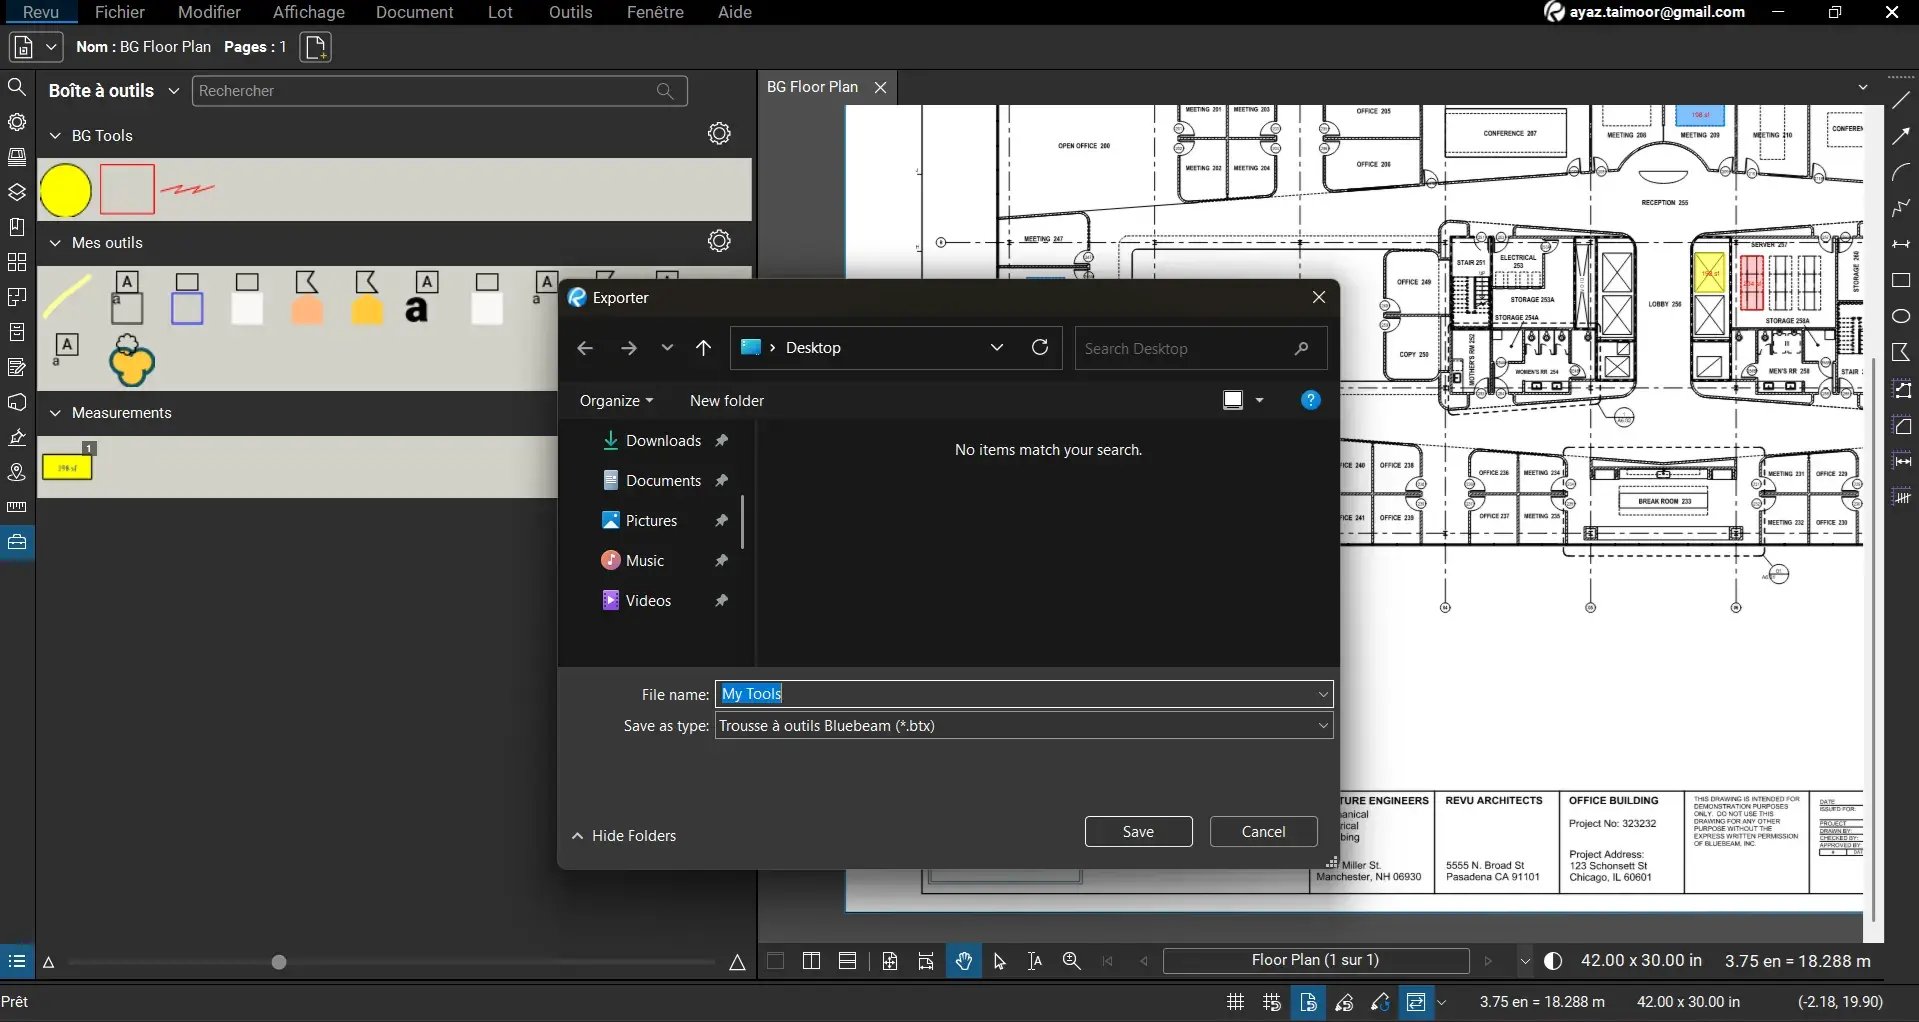Activate the Zoom magnifier tool
The image size is (1919, 1022).
1071,961
